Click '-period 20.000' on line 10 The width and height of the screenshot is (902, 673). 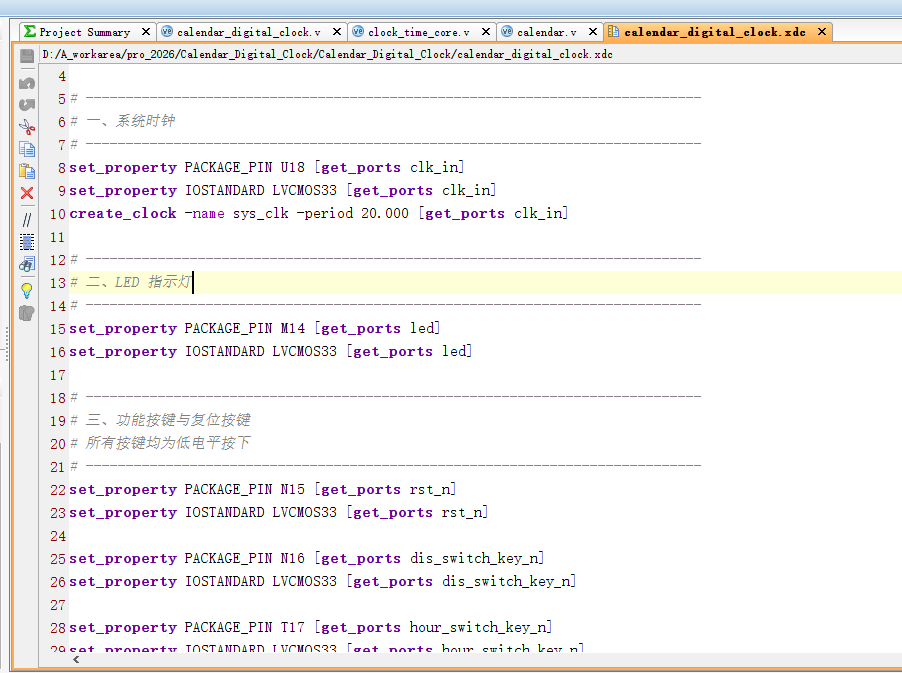tap(353, 213)
